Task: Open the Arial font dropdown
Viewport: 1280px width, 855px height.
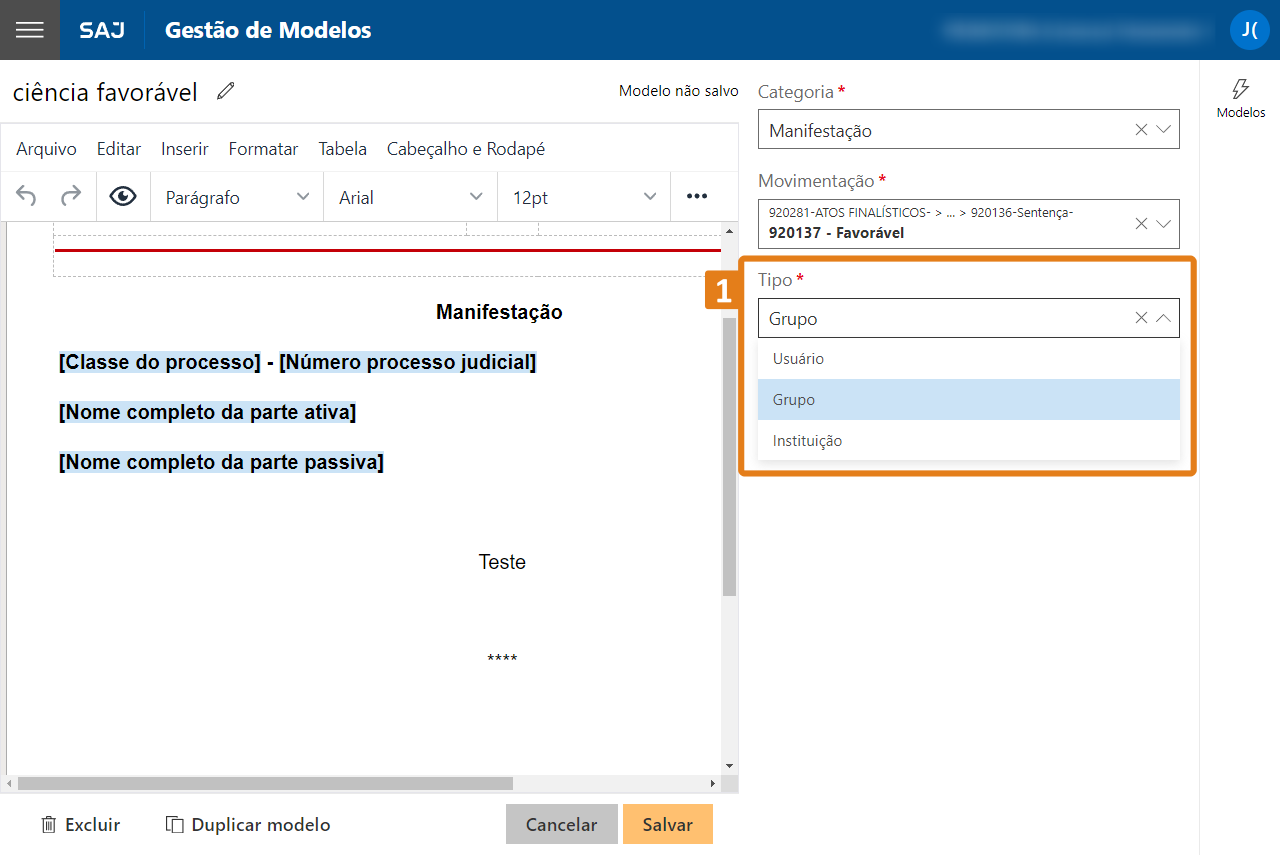Action: (x=410, y=197)
